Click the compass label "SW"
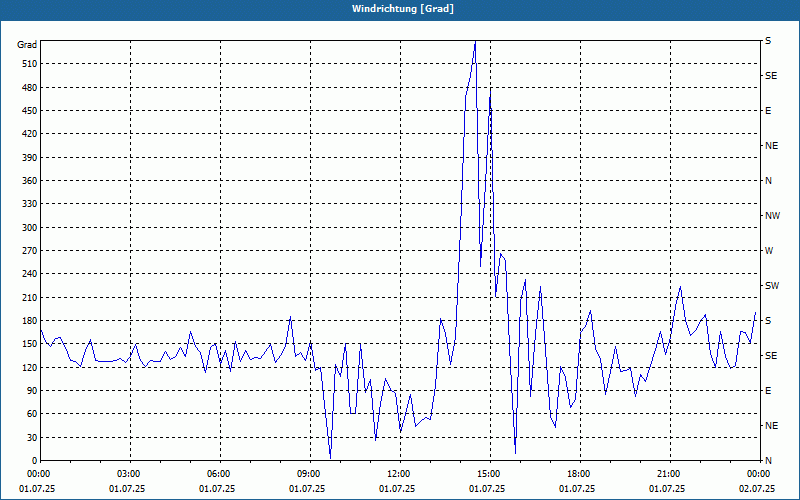 [772, 286]
